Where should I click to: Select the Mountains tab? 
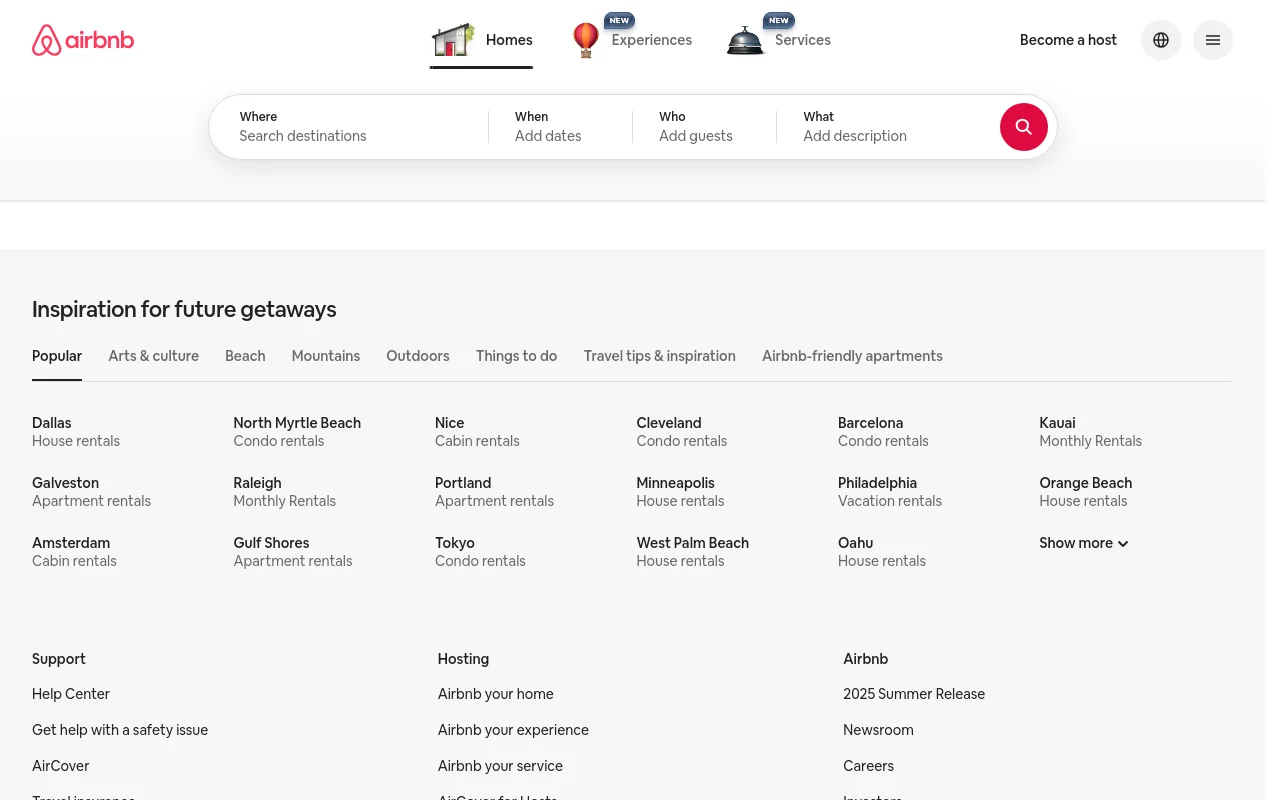[x=325, y=356]
